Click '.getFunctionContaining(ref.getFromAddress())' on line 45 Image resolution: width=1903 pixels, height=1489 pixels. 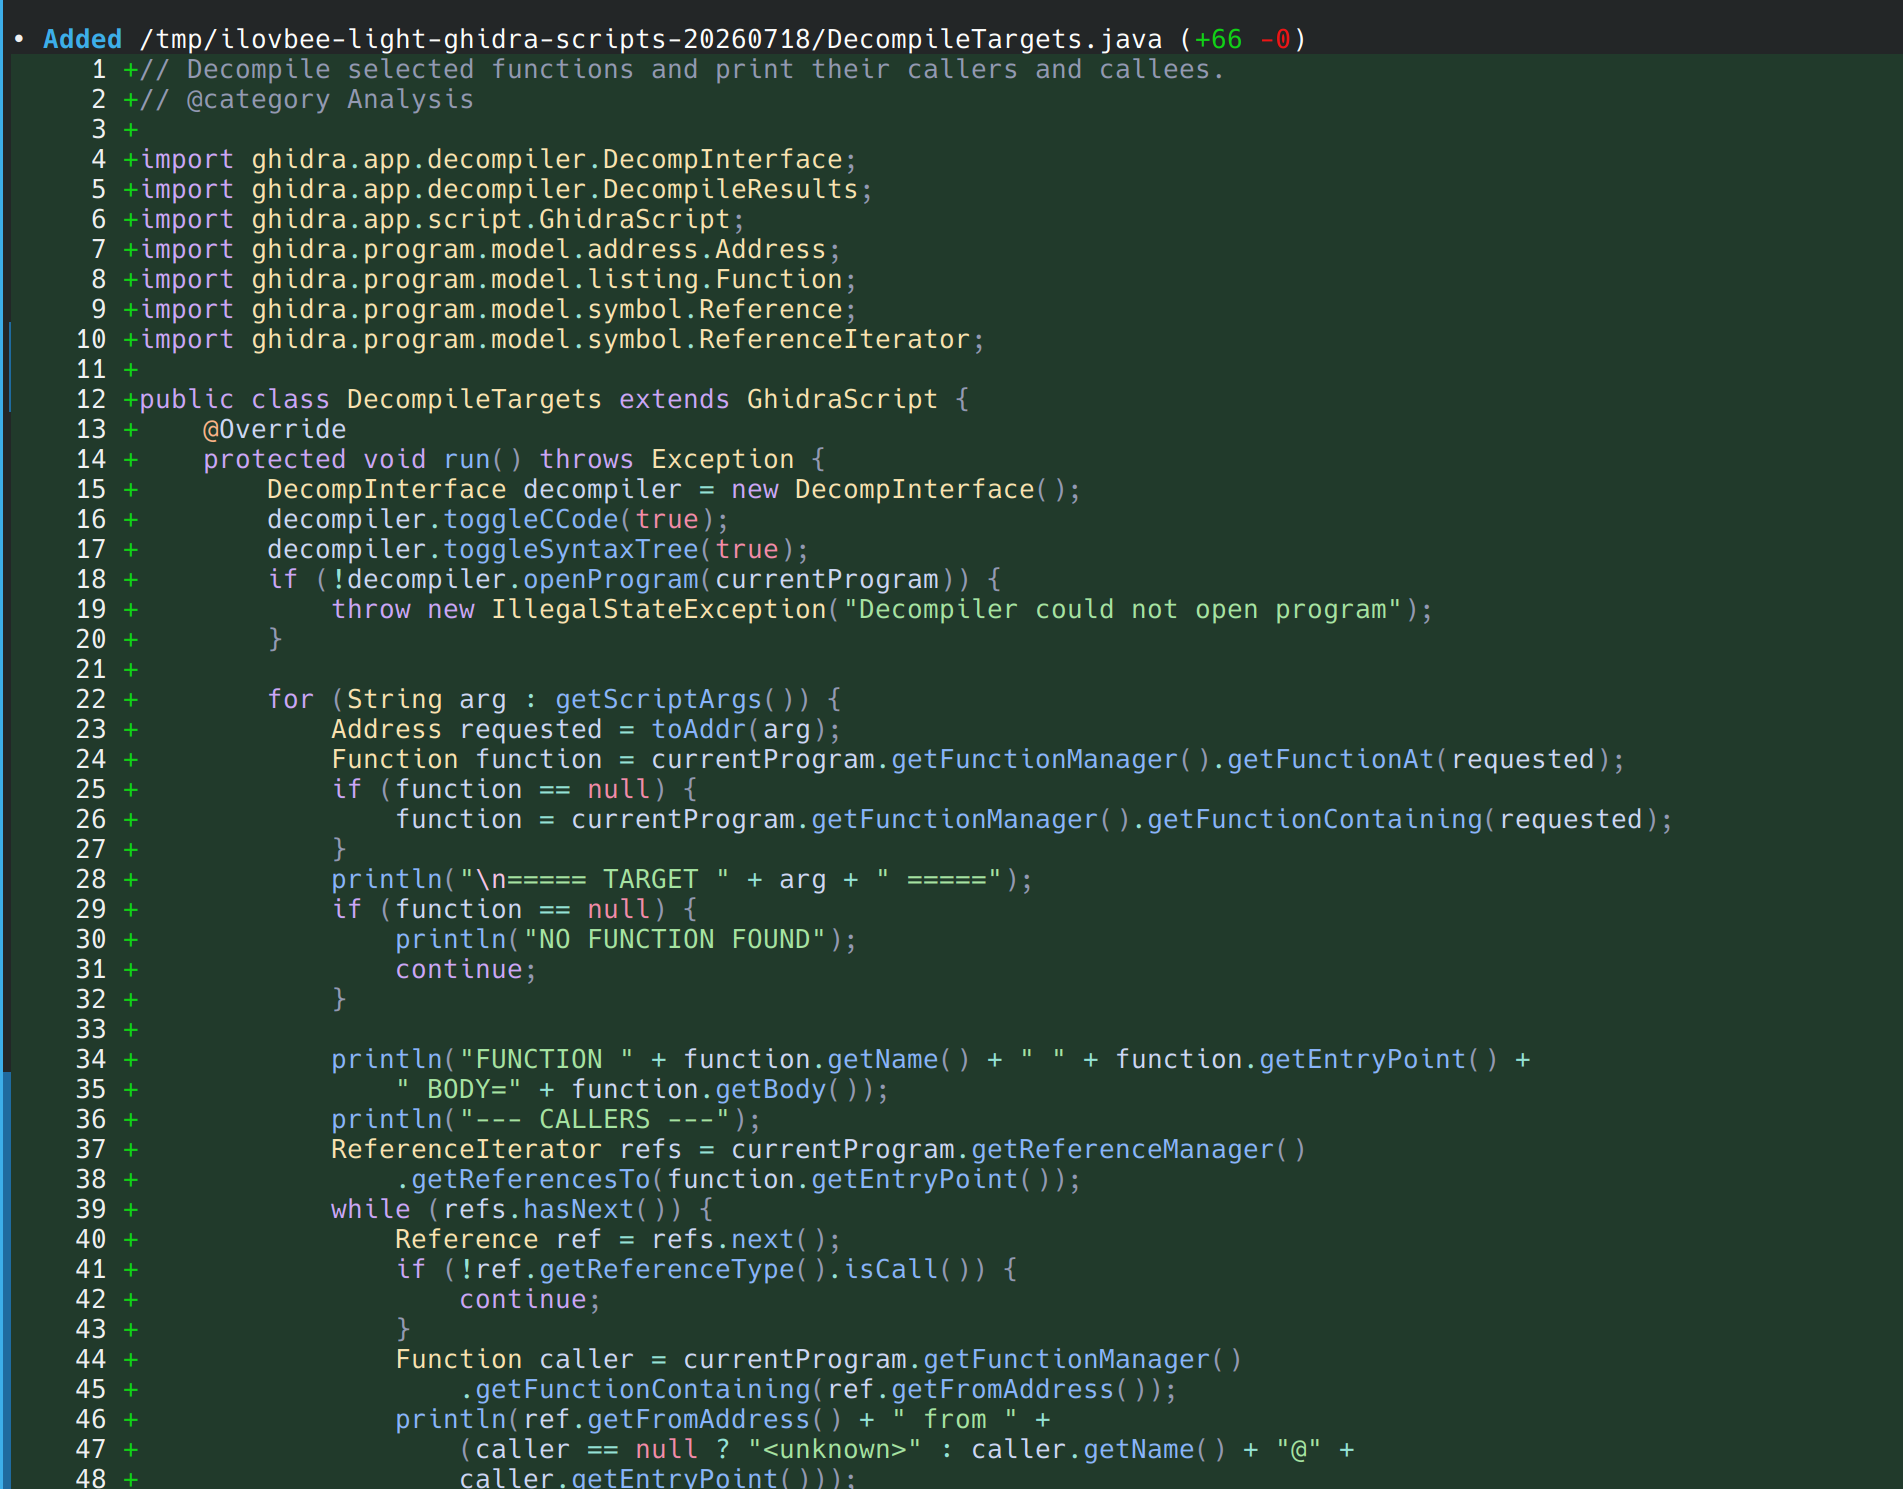point(818,1389)
